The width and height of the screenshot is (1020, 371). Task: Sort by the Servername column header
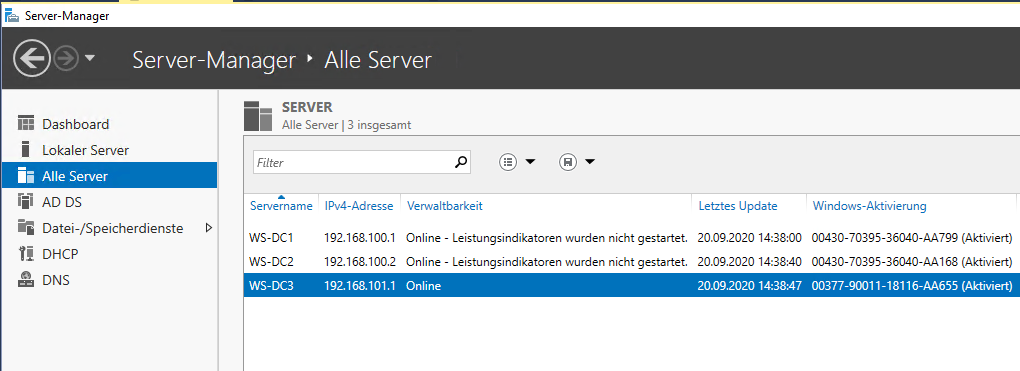[281, 206]
